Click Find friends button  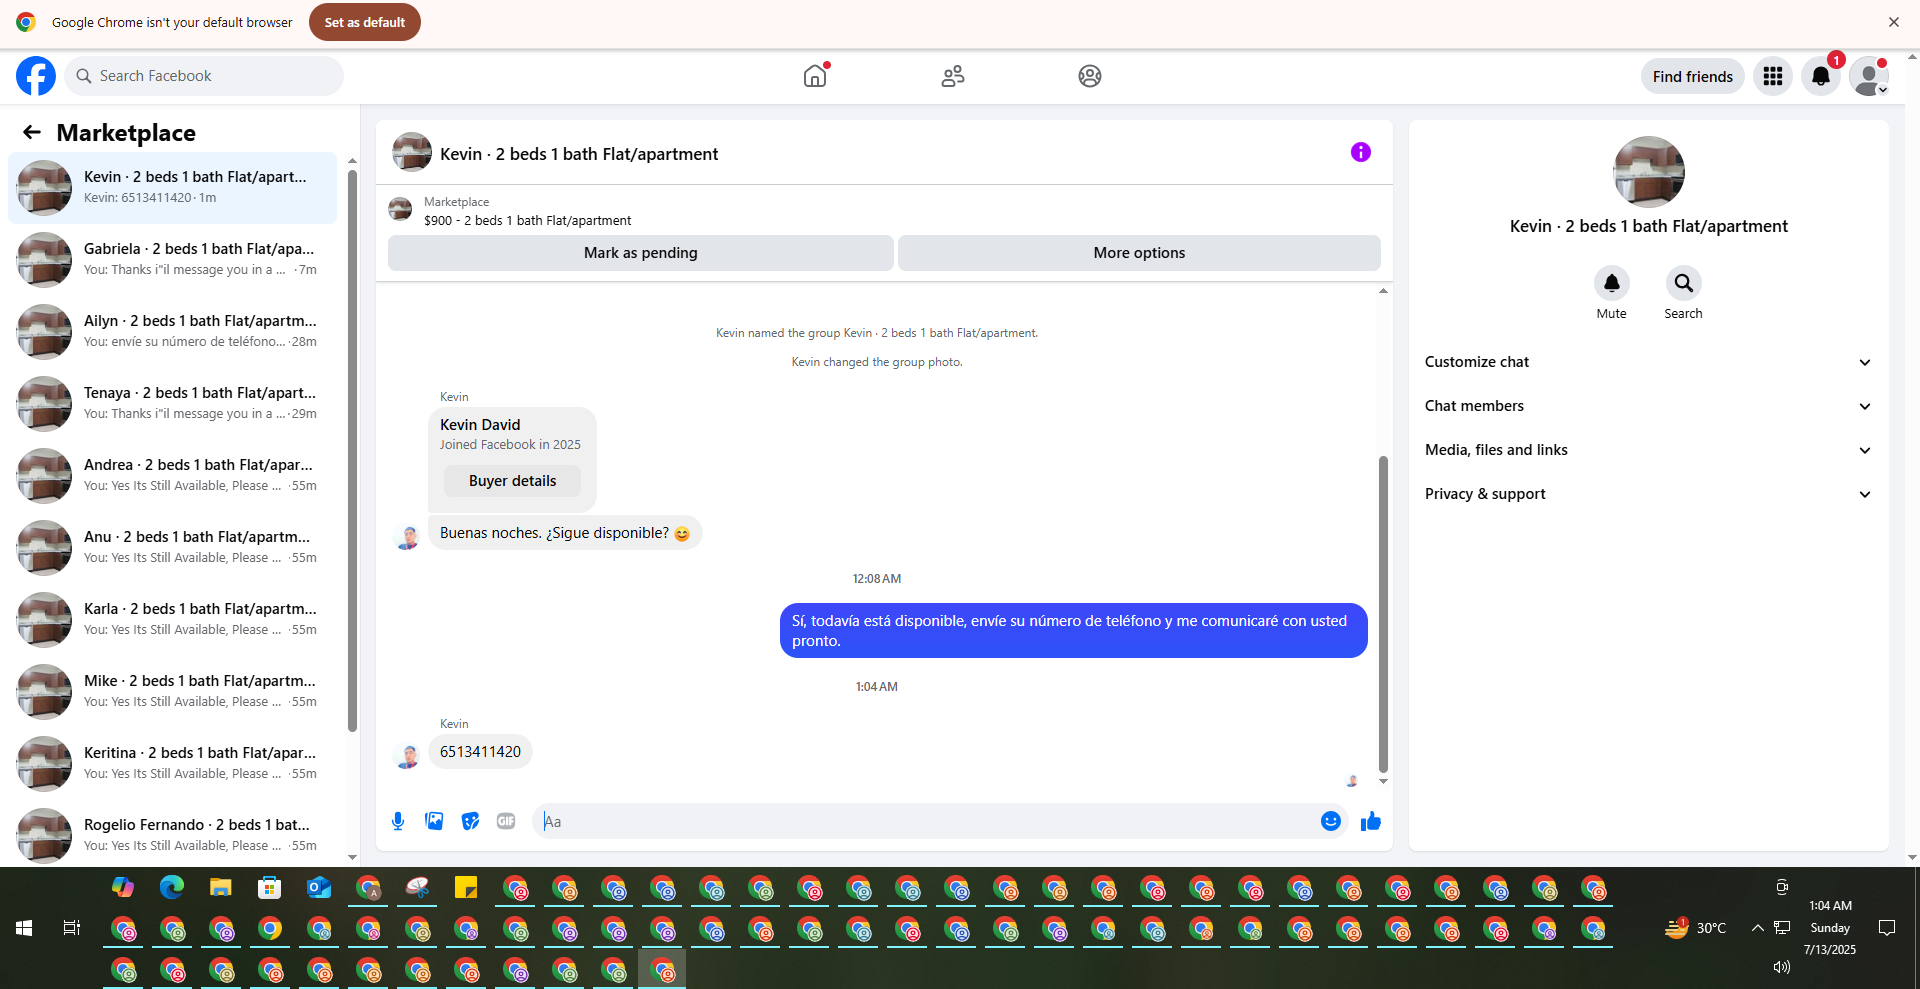click(x=1692, y=76)
